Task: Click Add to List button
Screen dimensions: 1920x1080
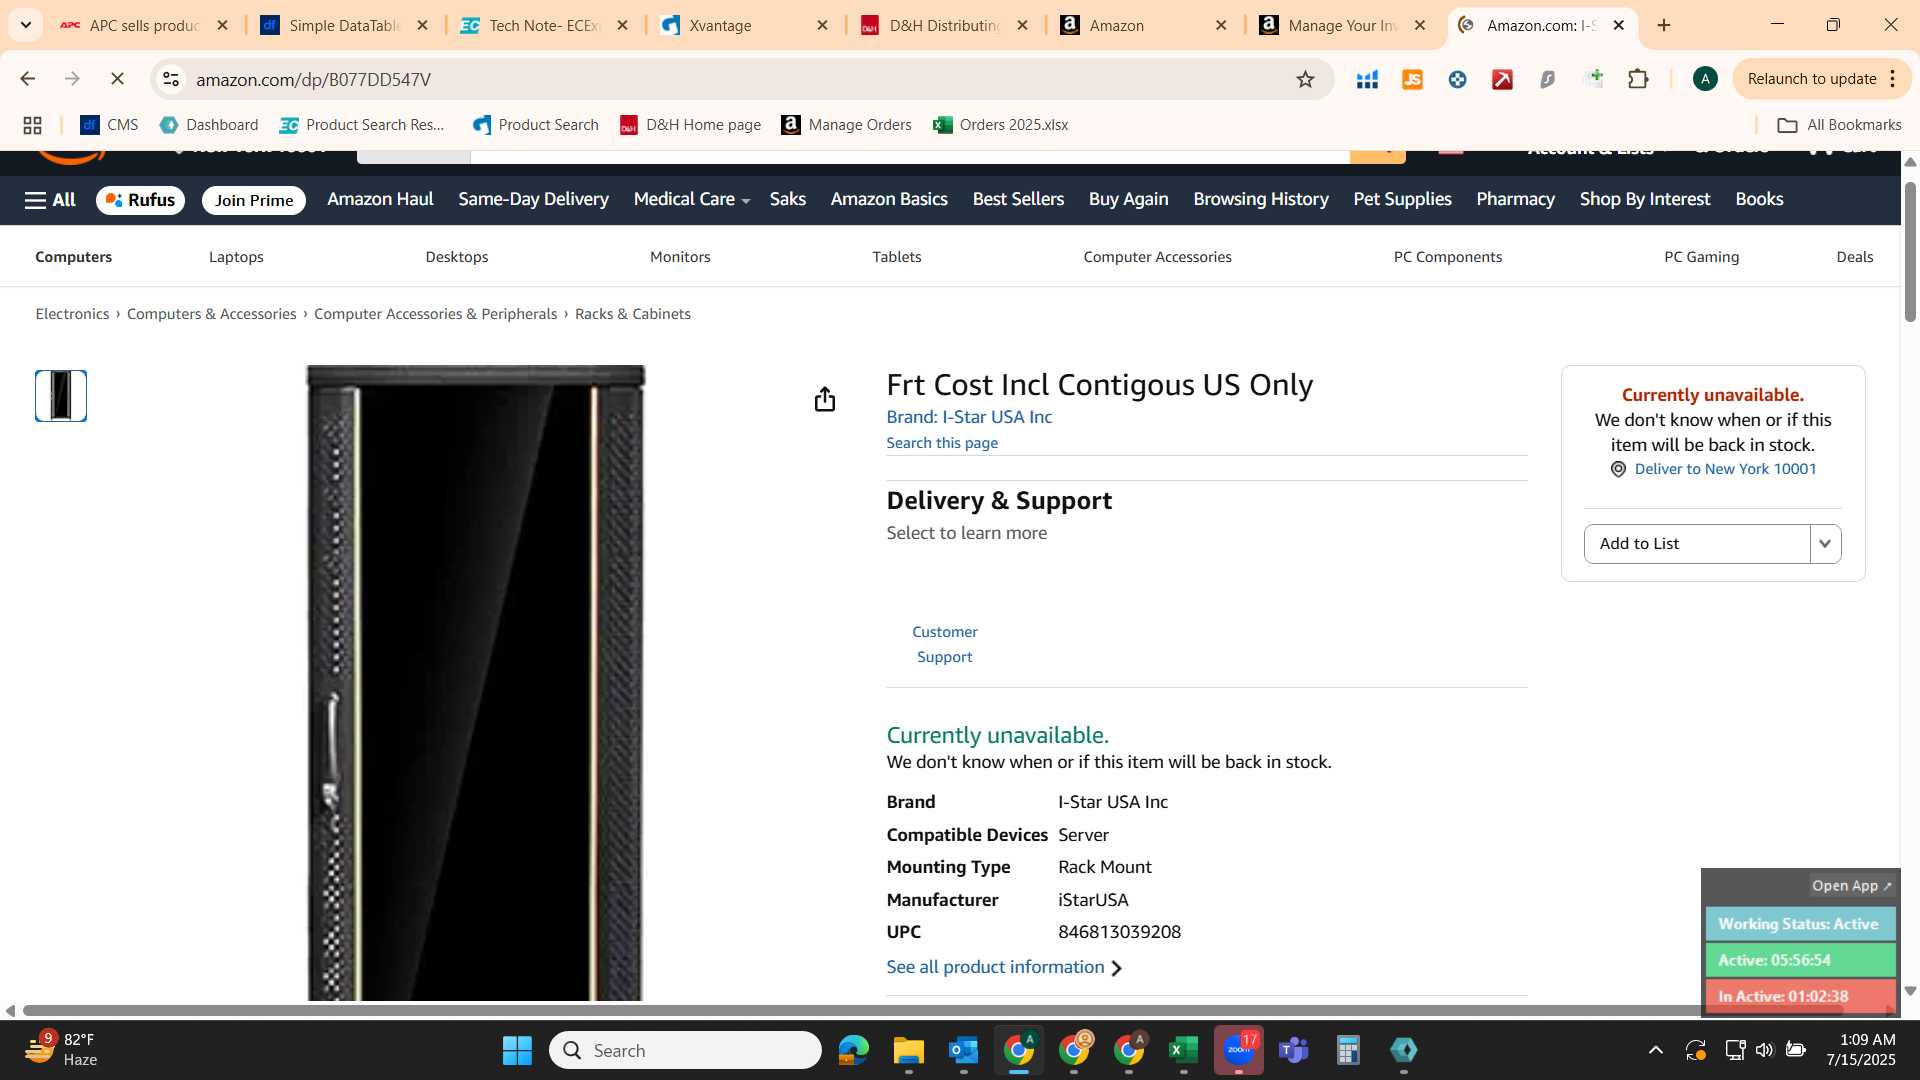Action: point(1697,544)
